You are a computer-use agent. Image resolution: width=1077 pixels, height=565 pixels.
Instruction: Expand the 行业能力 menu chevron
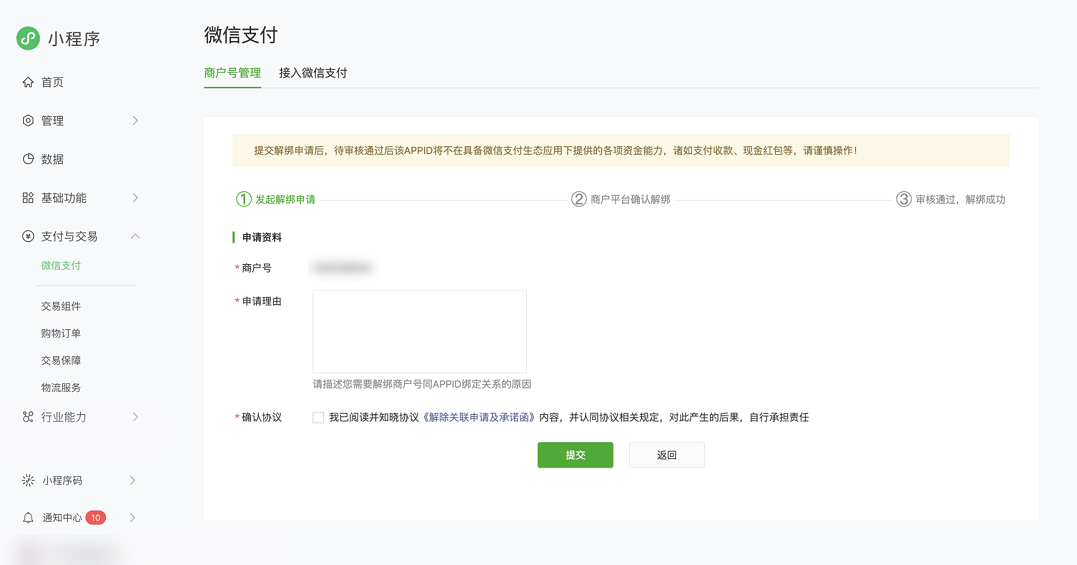(135, 417)
